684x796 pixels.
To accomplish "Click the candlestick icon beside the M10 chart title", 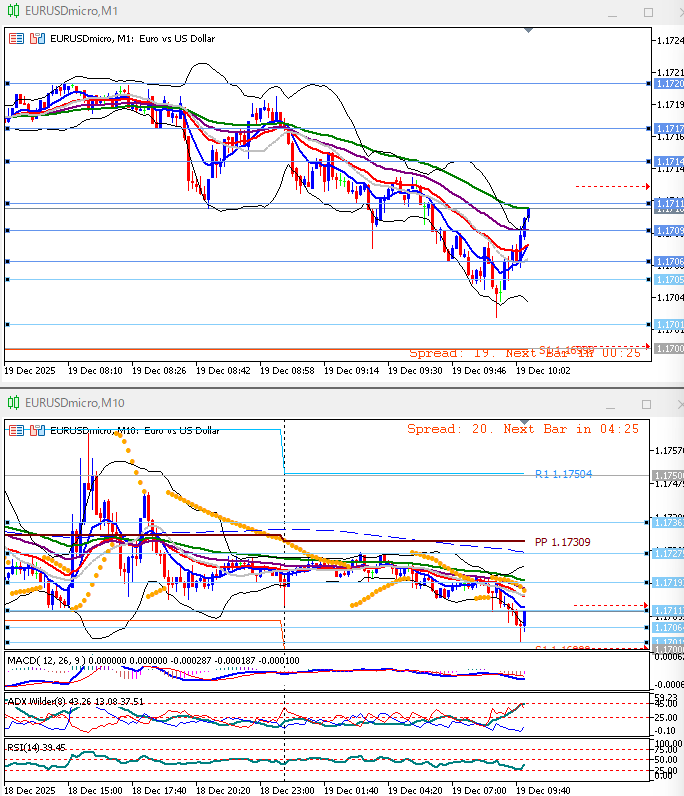I will tap(37, 429).
